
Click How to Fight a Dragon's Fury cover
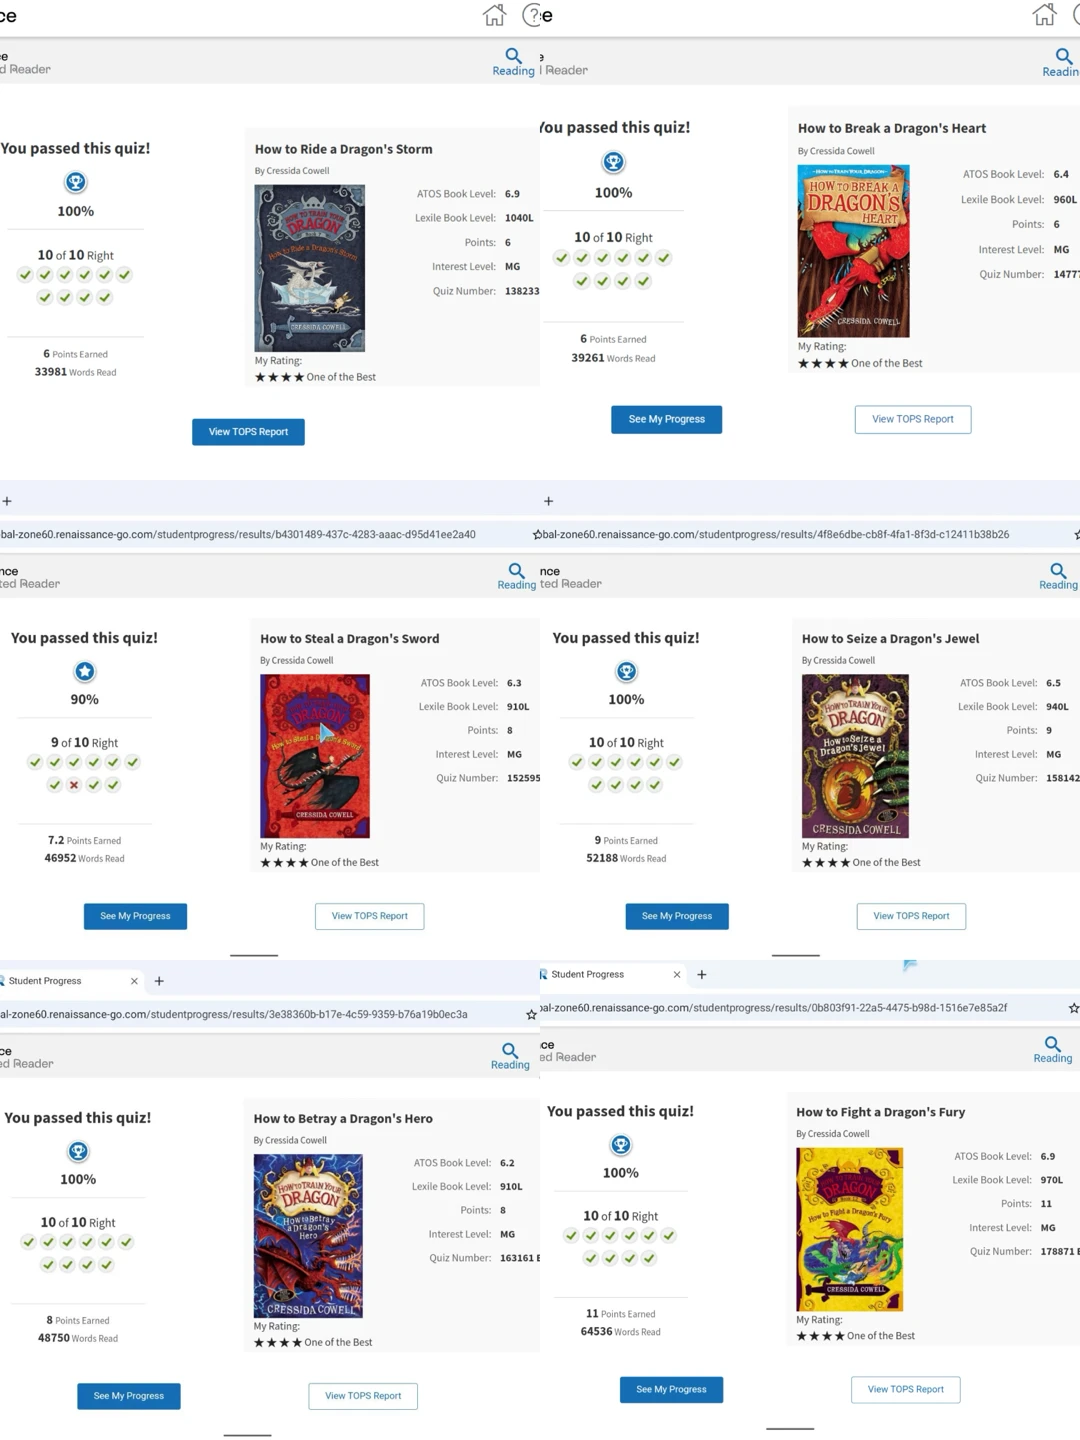(x=849, y=1229)
